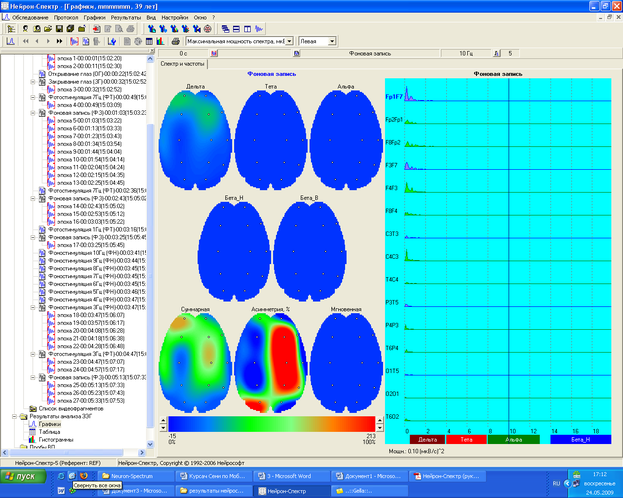Click the tile windows vertically icon
623x498 pixels.
(248, 29)
